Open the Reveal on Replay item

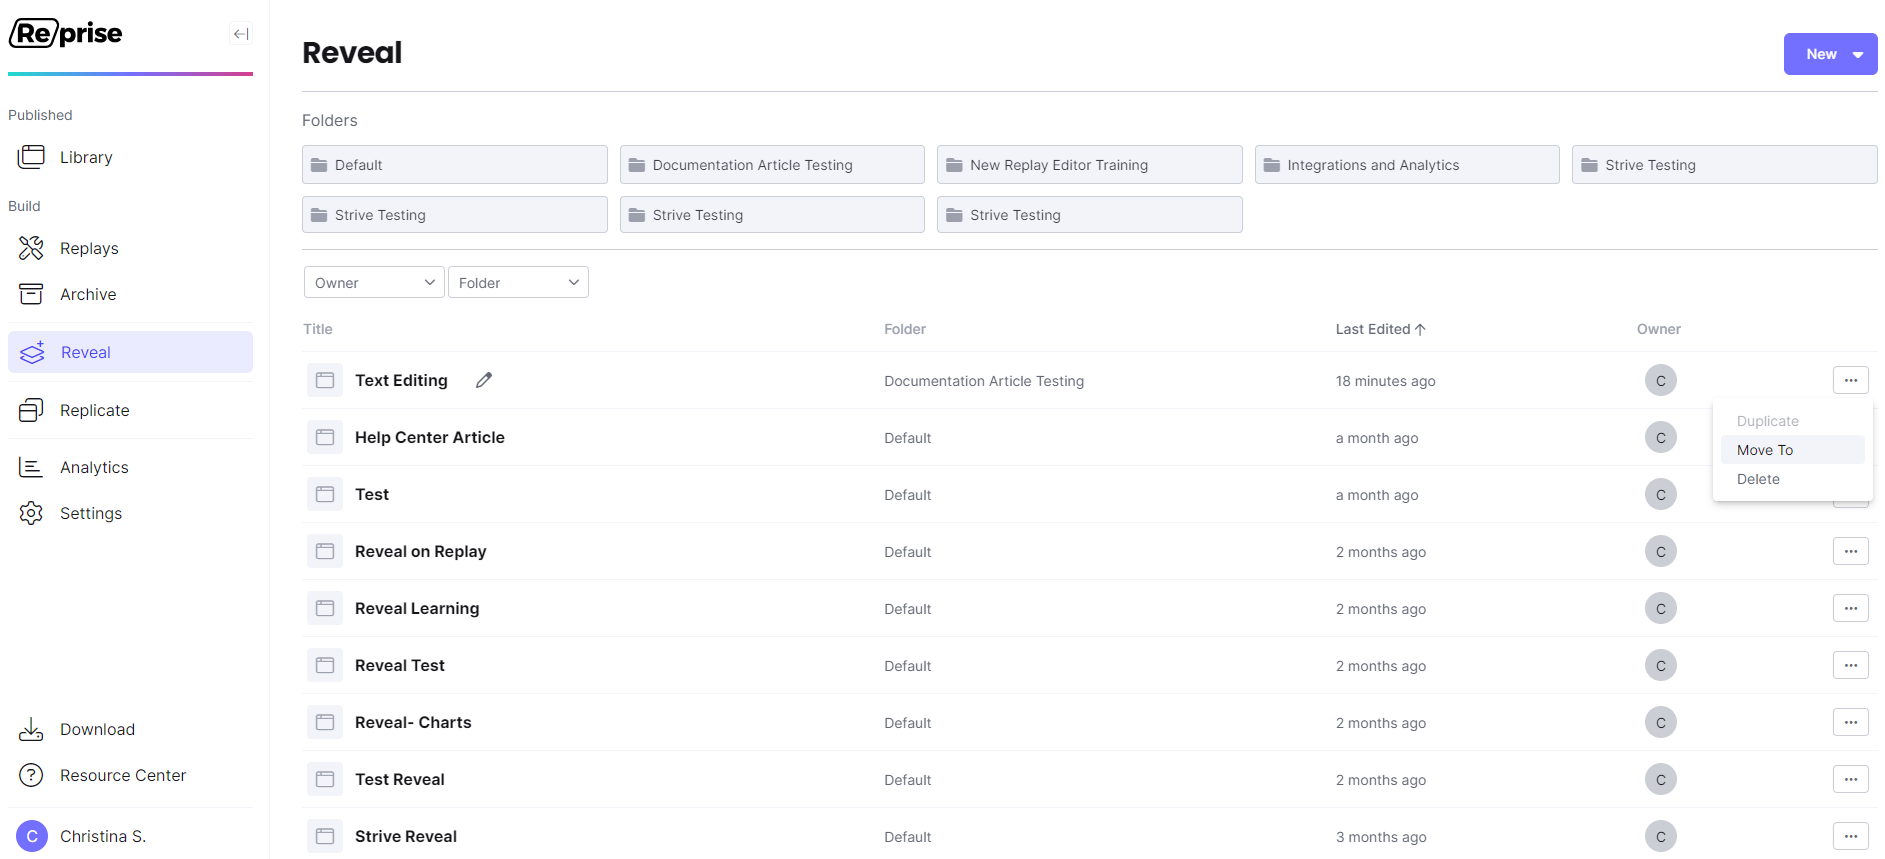pos(420,551)
